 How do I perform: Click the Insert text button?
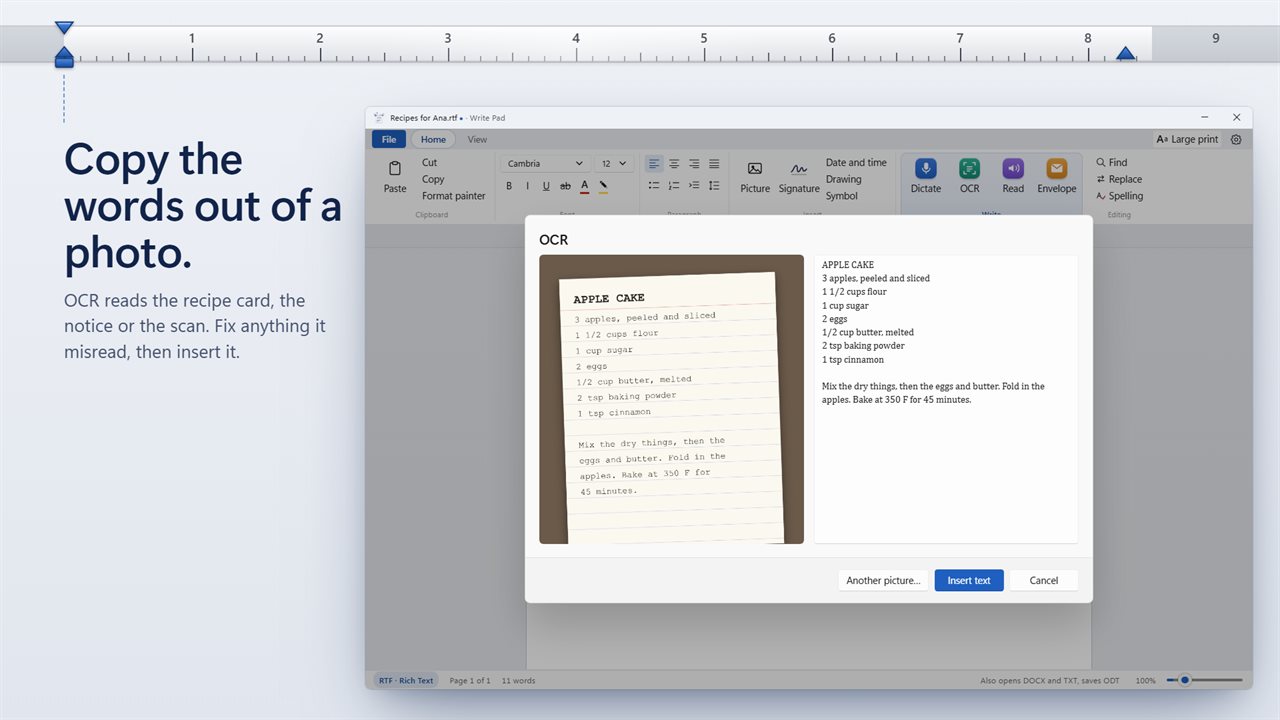tap(969, 580)
